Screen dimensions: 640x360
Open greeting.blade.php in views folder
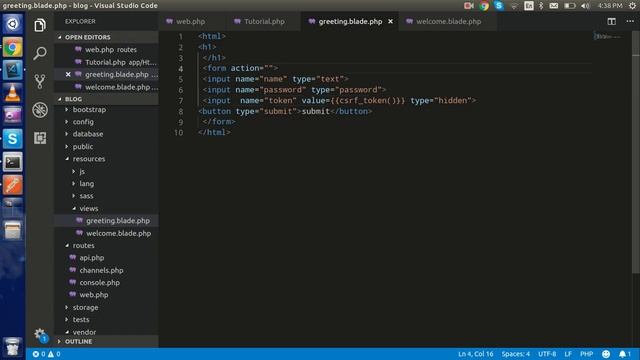coord(106,221)
